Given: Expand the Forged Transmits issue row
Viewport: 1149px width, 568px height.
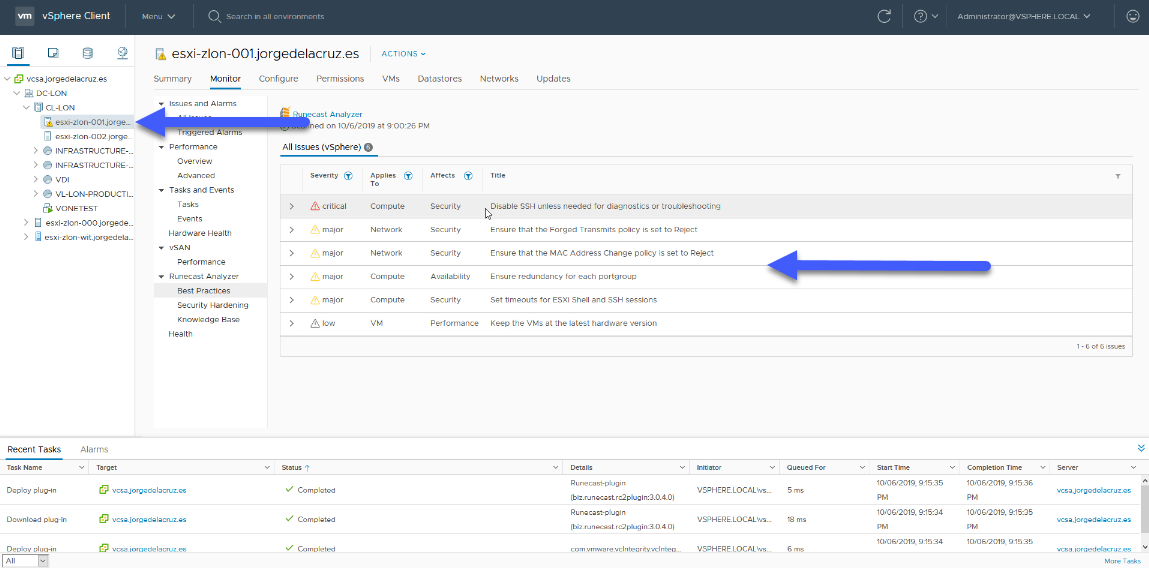Looking at the screenshot, I should pos(292,230).
